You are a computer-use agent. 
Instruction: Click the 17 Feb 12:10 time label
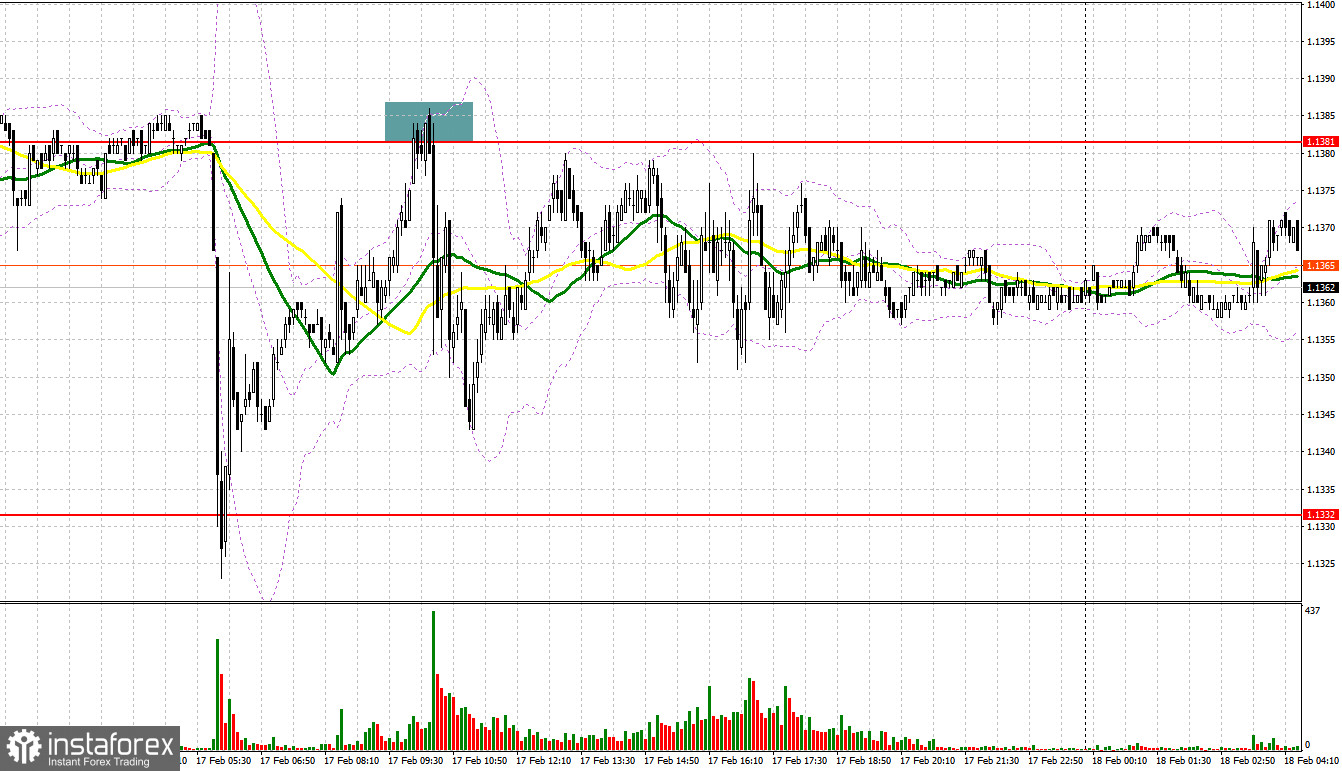point(542,761)
